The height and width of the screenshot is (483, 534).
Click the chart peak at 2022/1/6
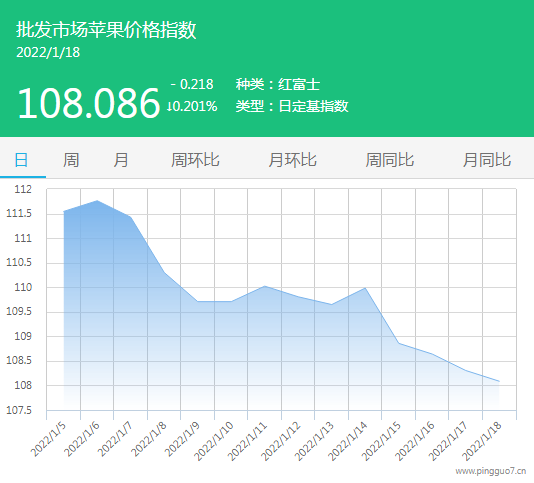(97, 201)
